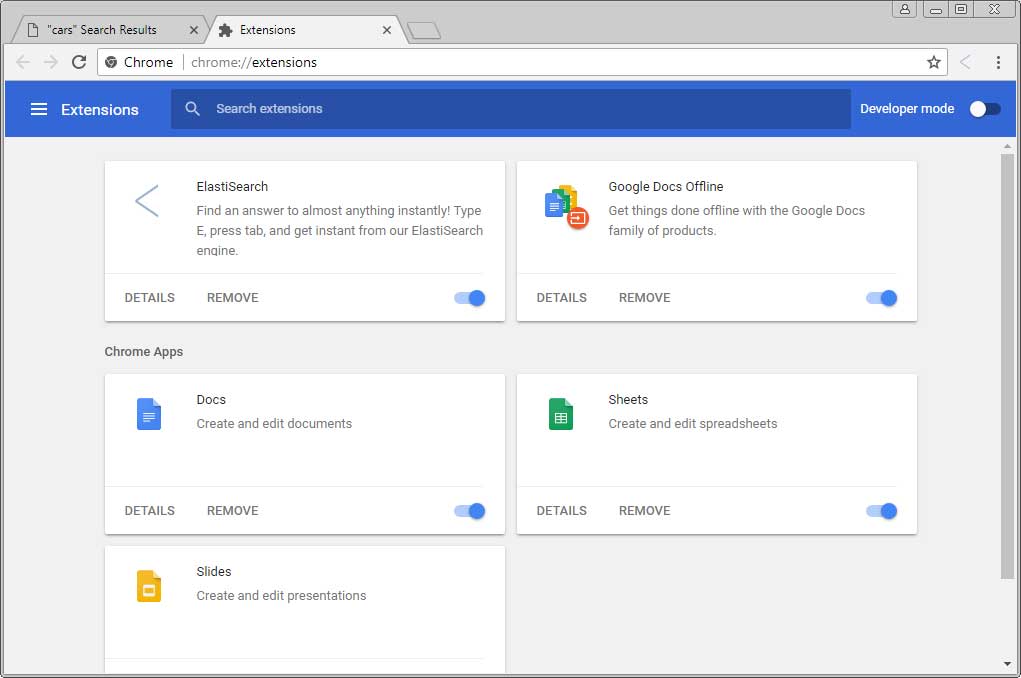
Task: Switch to "cars" Search Results tab
Action: pos(111,30)
